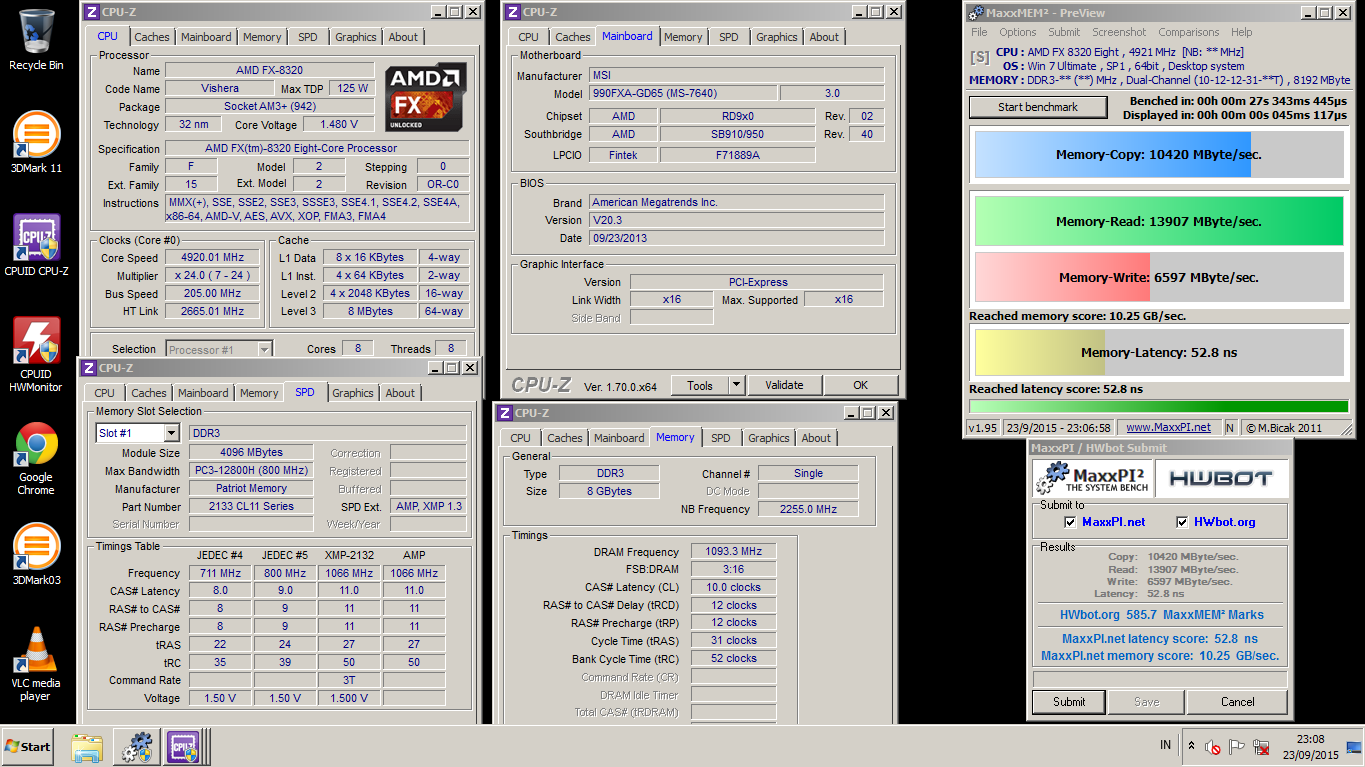Click the volume speaker tray icon

1212,746
